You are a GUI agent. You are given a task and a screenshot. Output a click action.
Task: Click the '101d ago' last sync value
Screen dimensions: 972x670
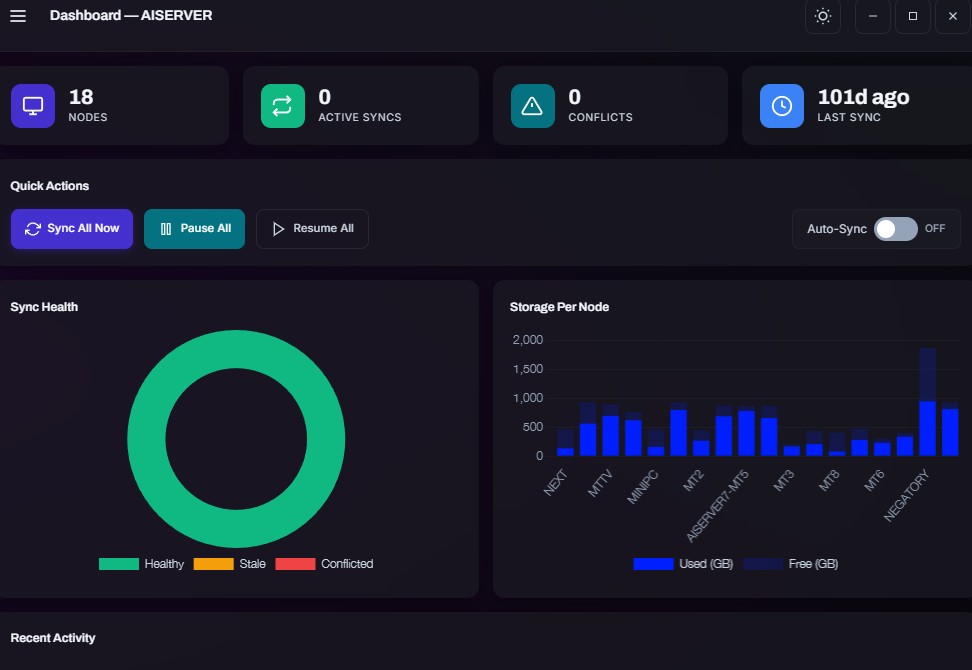[x=863, y=97]
